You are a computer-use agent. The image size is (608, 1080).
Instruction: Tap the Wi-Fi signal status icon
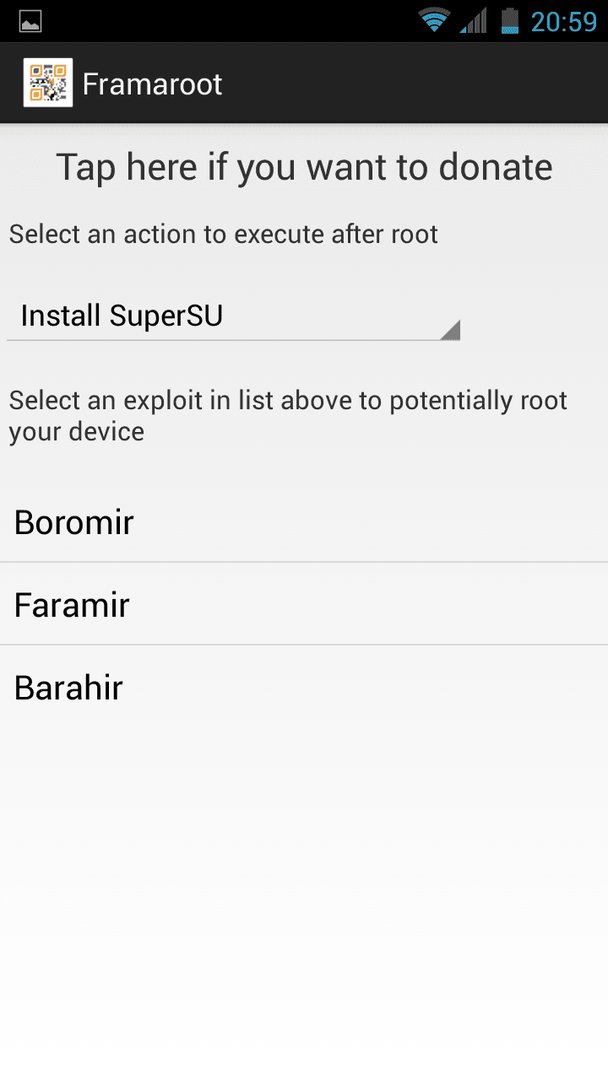pos(434,21)
